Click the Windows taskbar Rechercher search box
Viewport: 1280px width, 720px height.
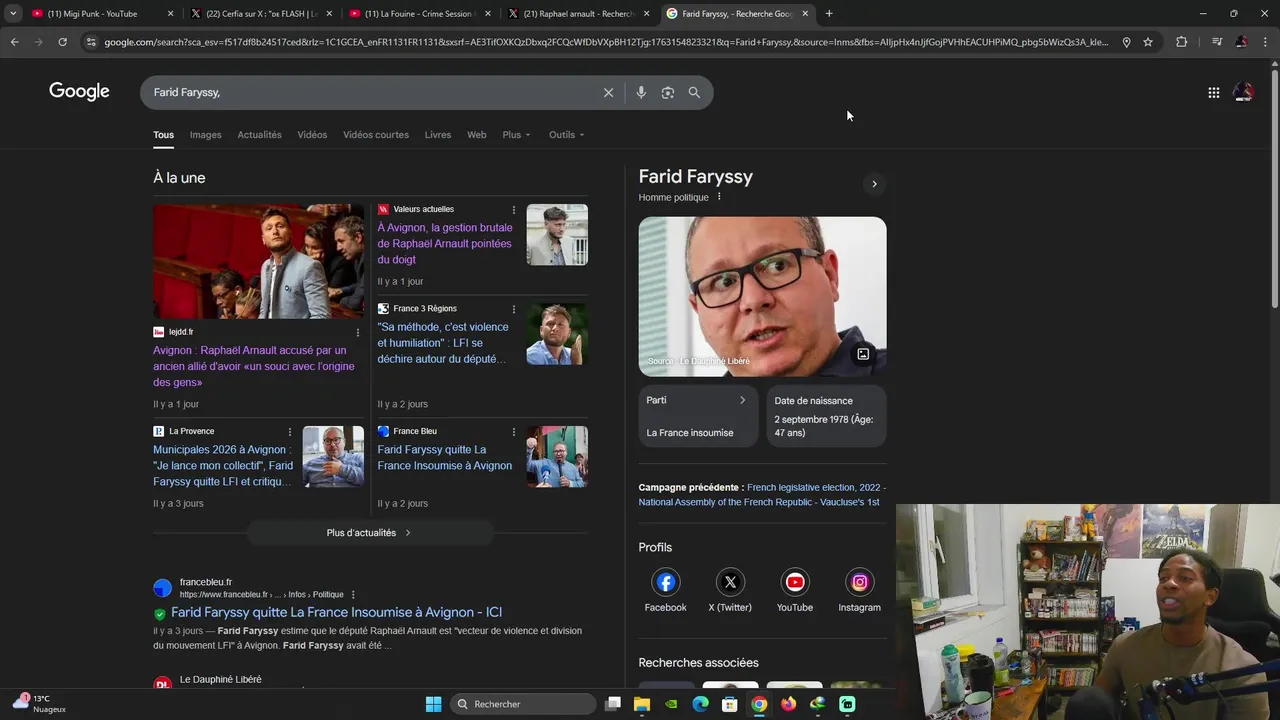pyautogui.click(x=523, y=704)
